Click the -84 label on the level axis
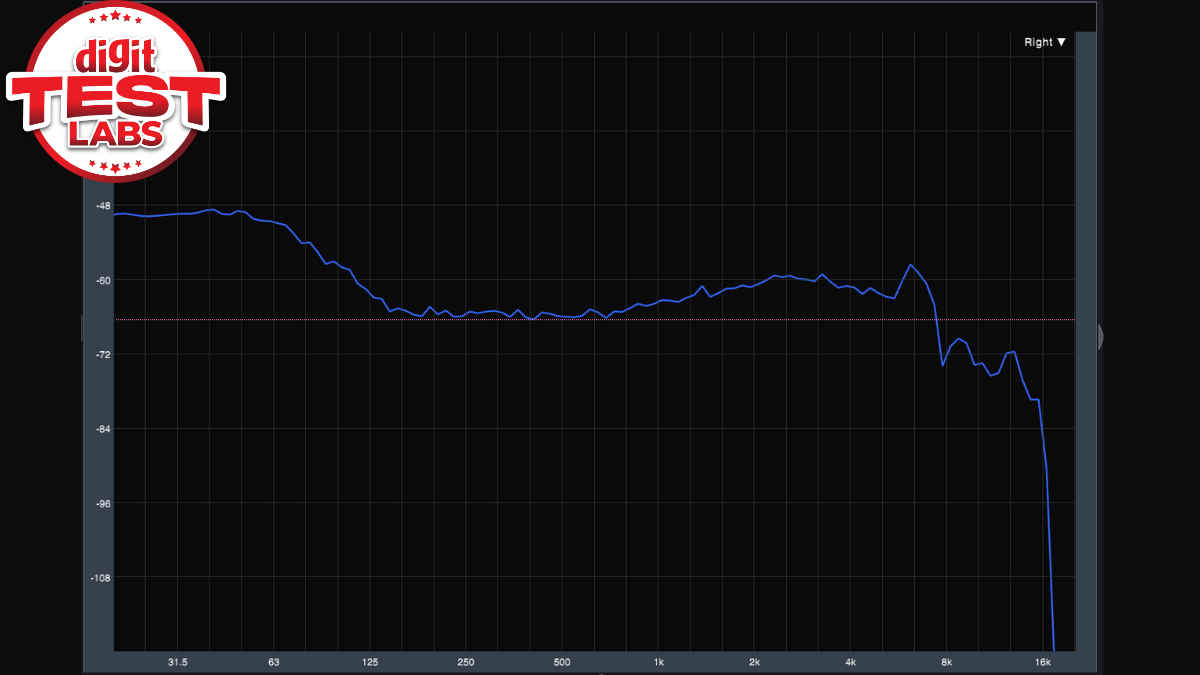The width and height of the screenshot is (1200, 675). point(101,429)
